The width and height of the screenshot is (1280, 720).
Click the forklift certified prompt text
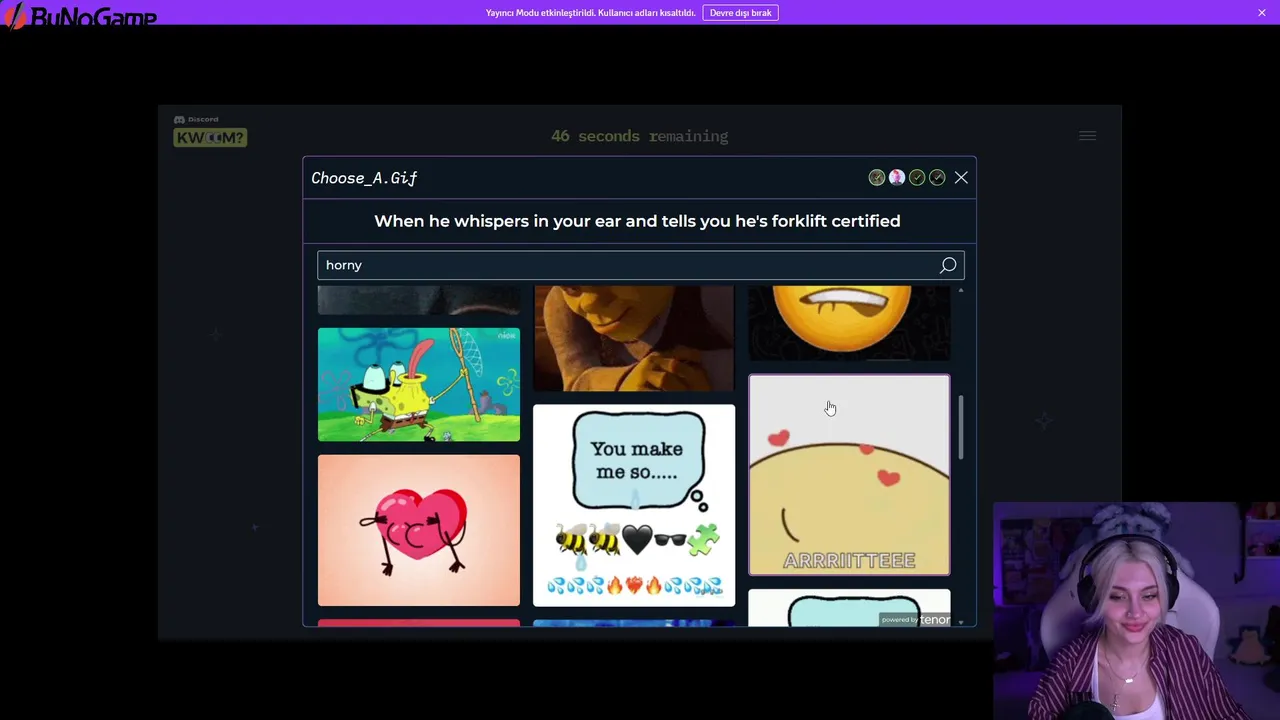click(637, 221)
